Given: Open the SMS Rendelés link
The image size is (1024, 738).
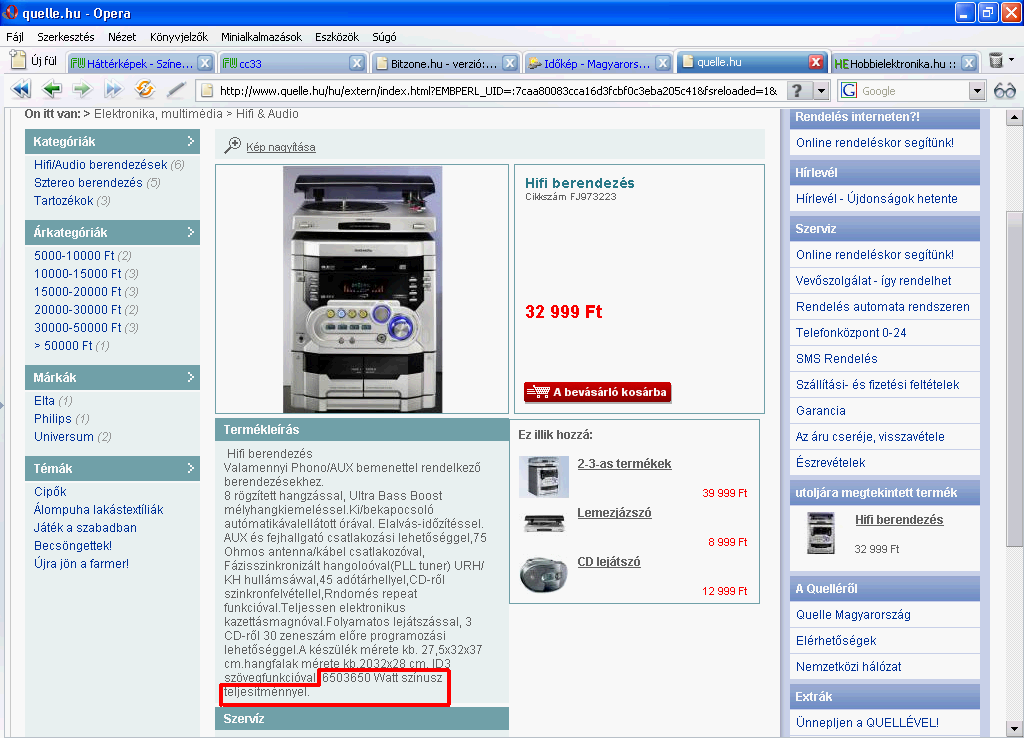Looking at the screenshot, I should tap(837, 359).
